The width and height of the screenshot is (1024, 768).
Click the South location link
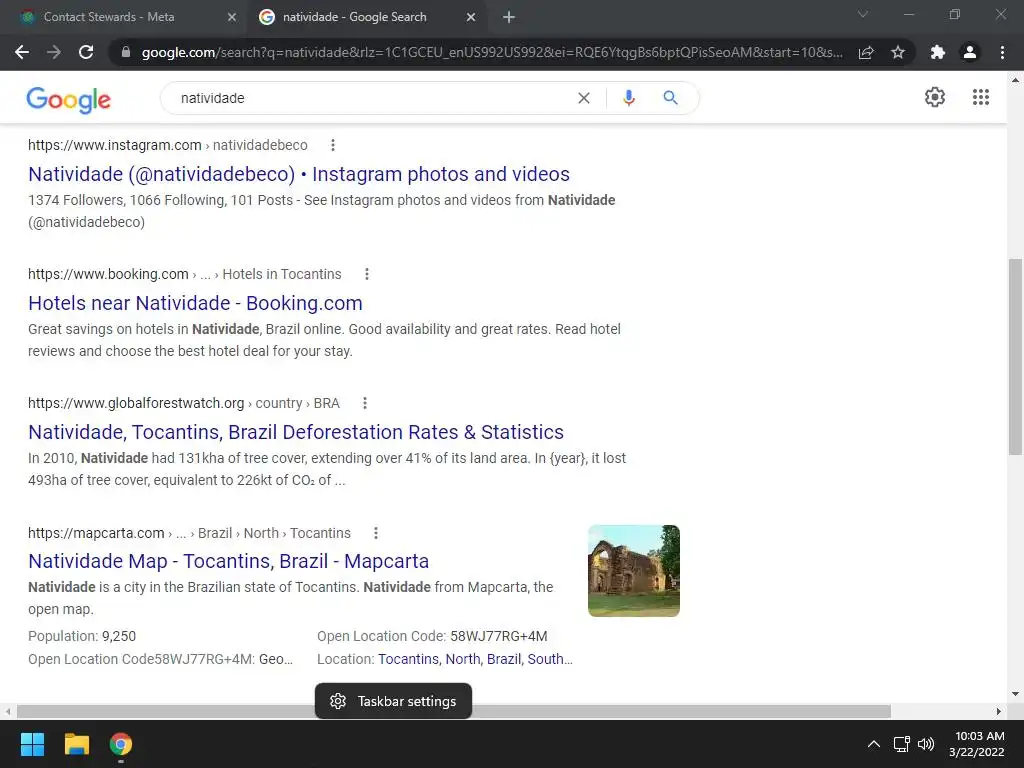[x=550, y=660]
